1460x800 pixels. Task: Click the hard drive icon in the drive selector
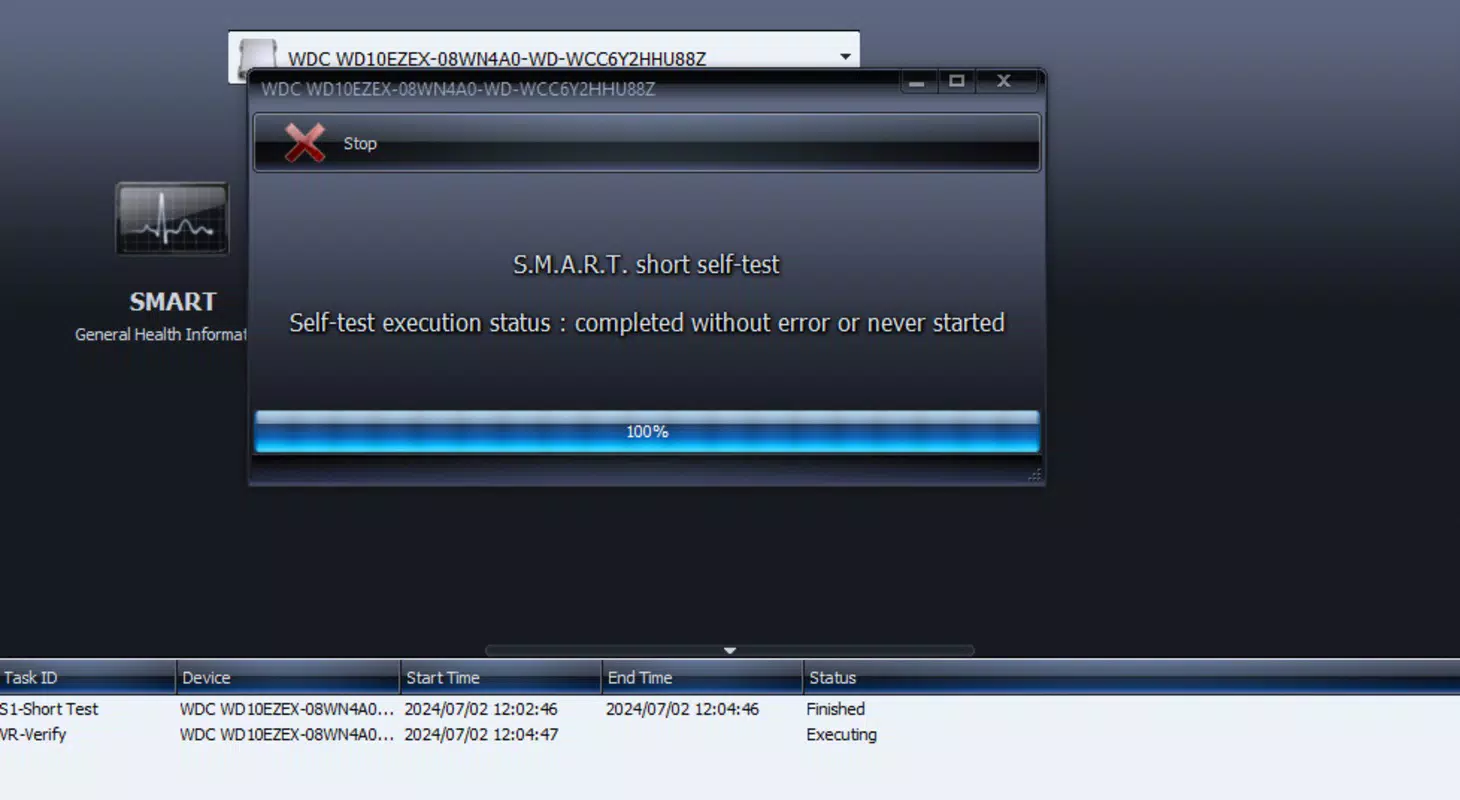[258, 56]
